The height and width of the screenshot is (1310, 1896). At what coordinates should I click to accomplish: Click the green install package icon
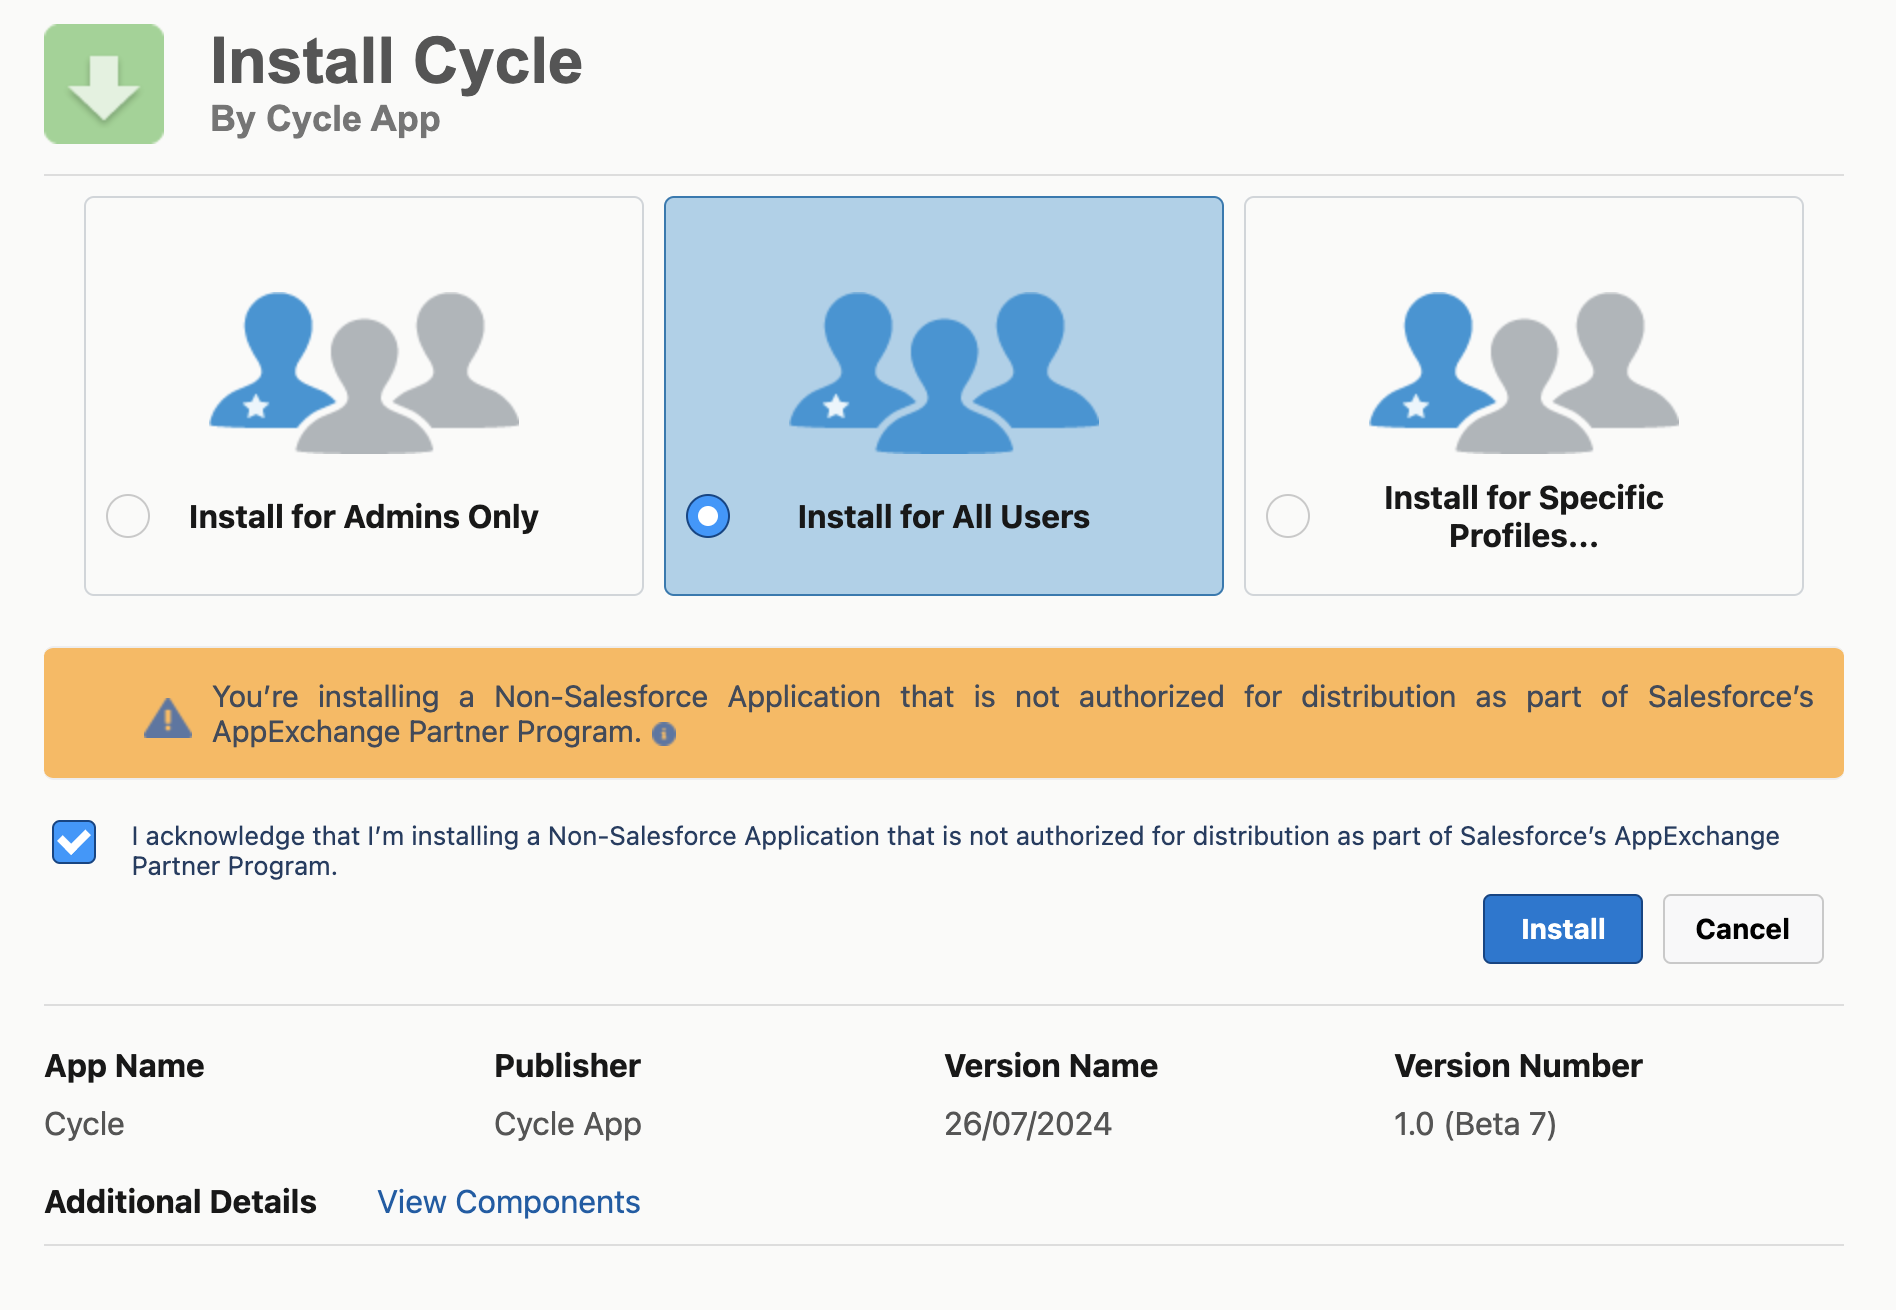click(x=104, y=84)
